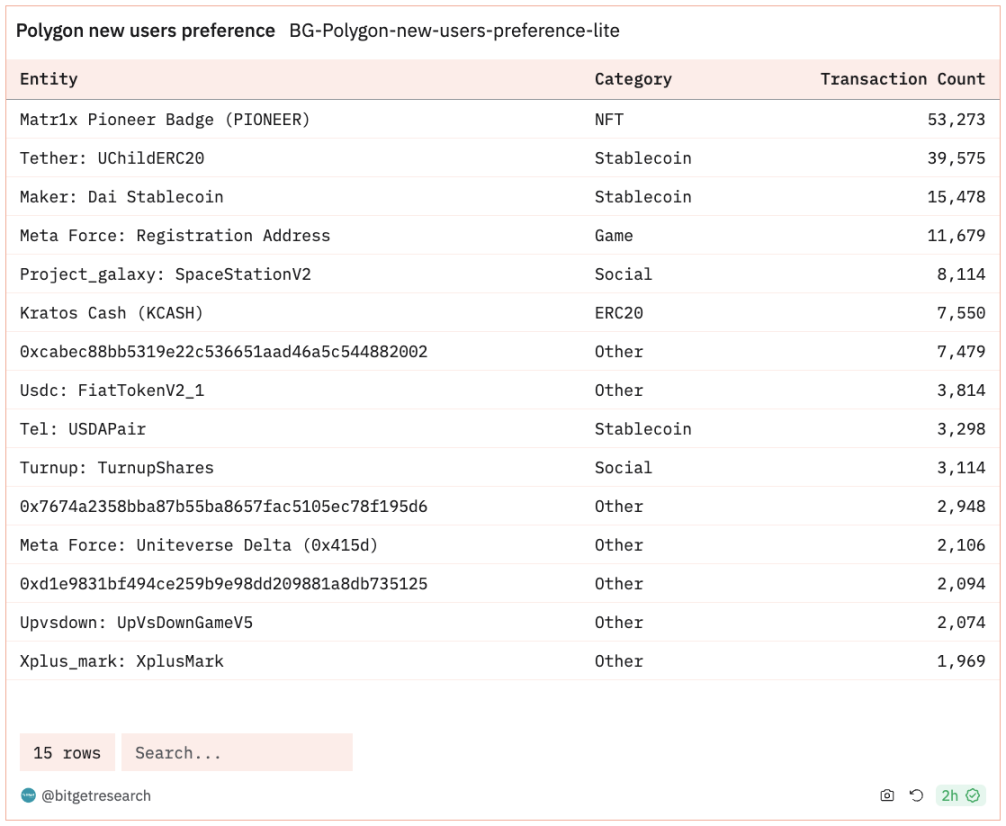Select Meta Force: Registration Address cell

point(175,236)
